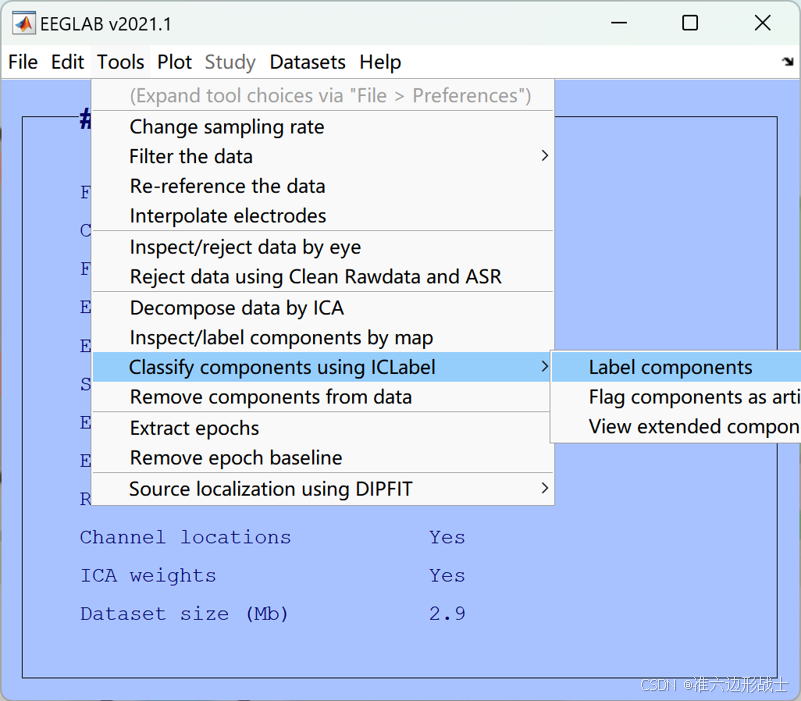This screenshot has height=701, width=801.
Task: Choose Remove components from data
Action: [x=323, y=397]
